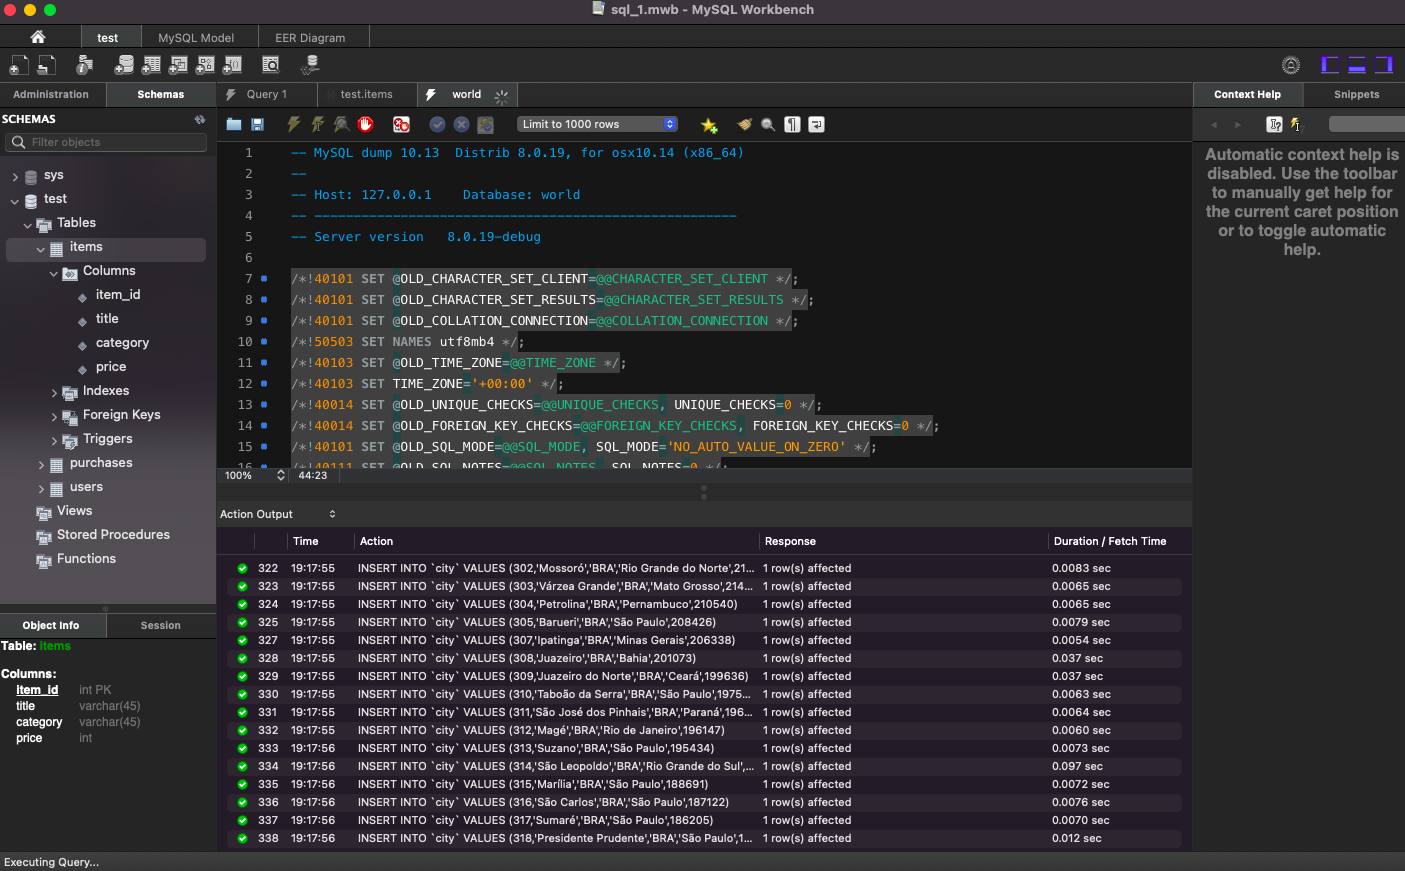Collapse the Columns node
1405x871 pixels.
pos(54,272)
